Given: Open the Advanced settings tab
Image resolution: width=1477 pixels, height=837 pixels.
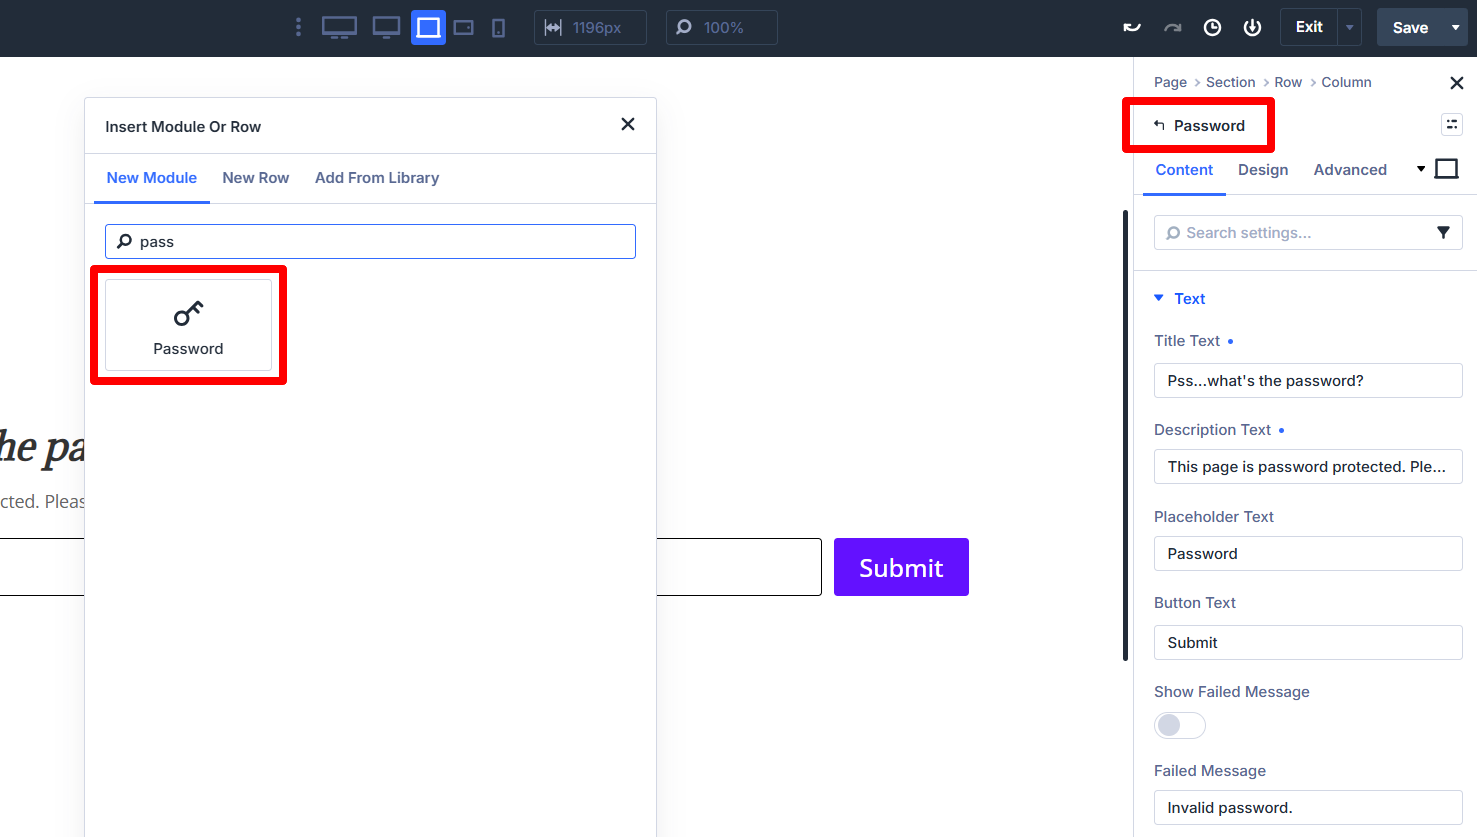Looking at the screenshot, I should (x=1350, y=170).
